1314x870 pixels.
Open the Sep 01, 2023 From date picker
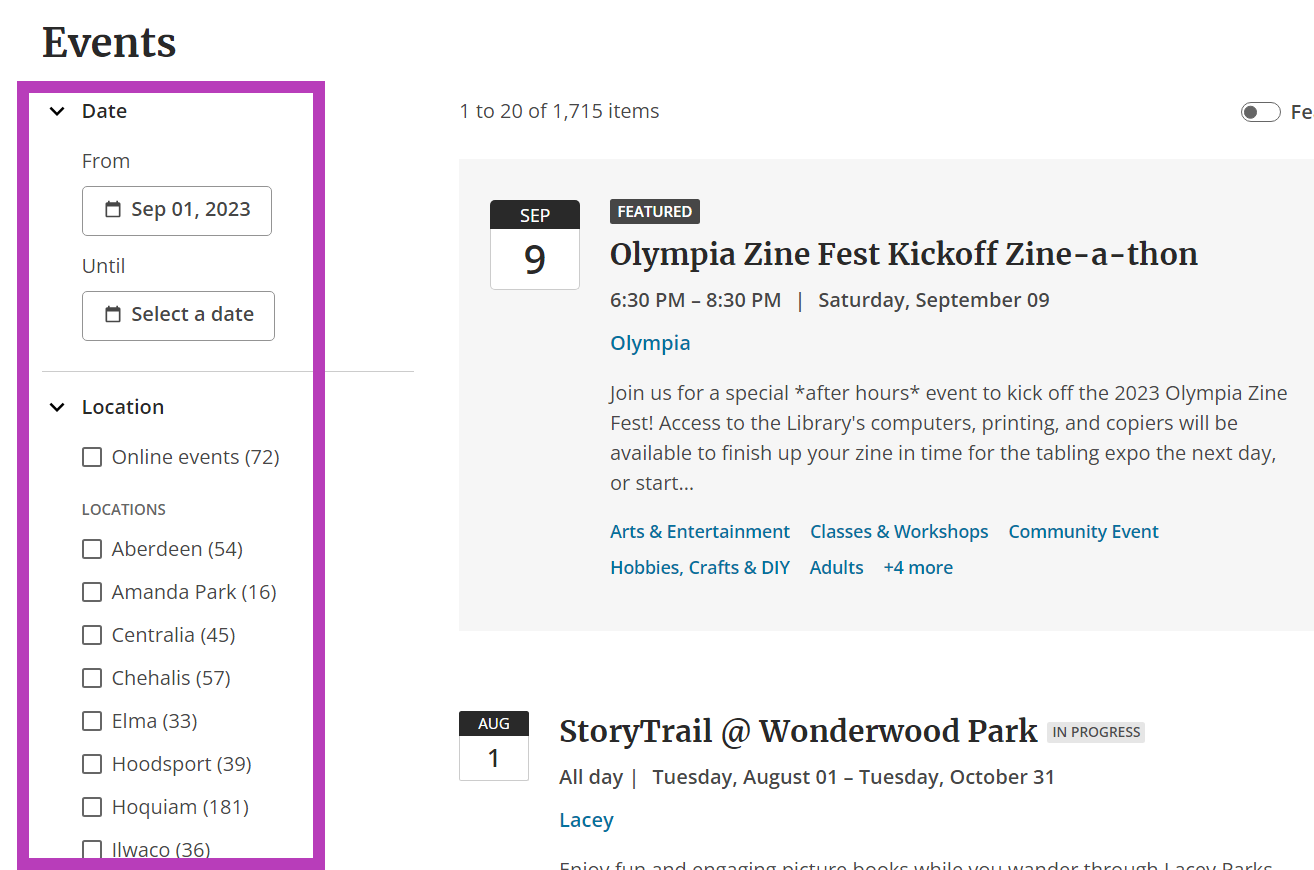177,211
